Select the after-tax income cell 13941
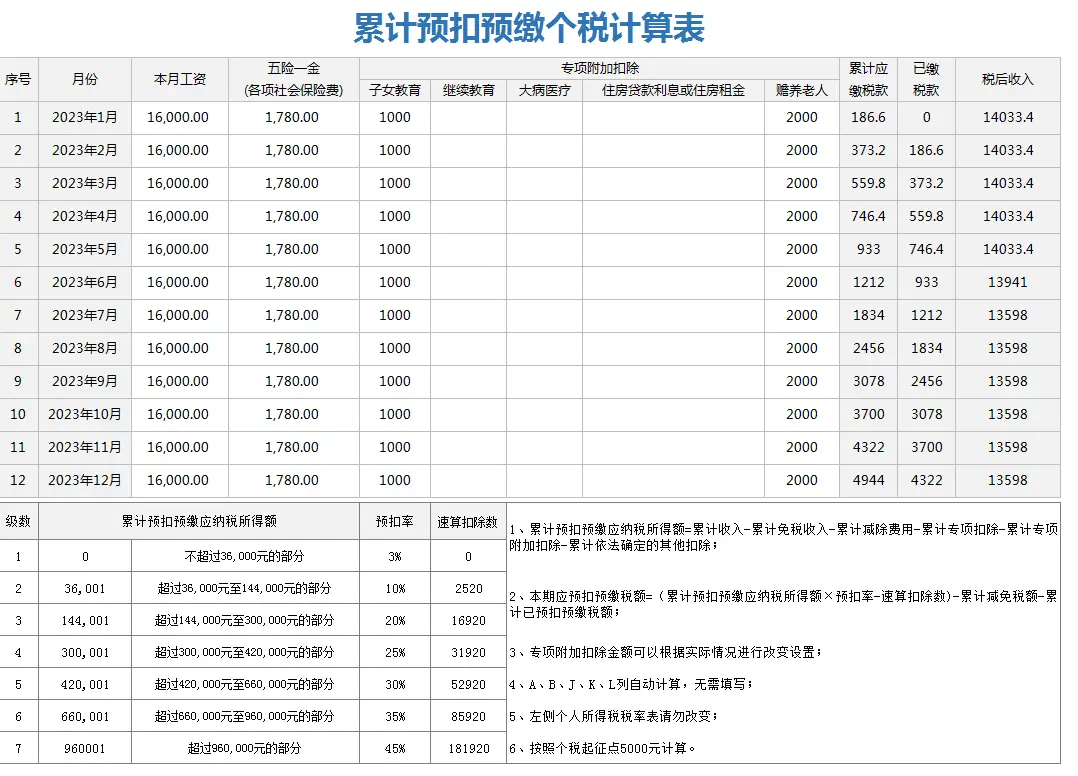The image size is (1078, 776). (1007, 282)
